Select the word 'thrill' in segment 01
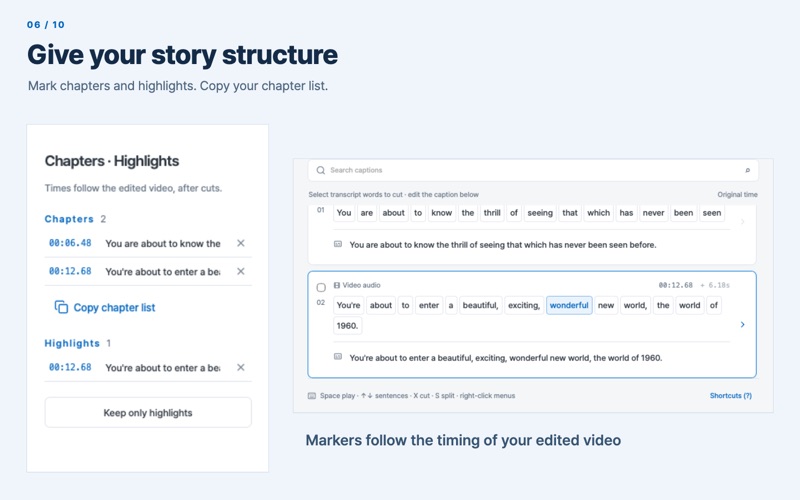Image resolution: width=800 pixels, height=500 pixels. 492,213
